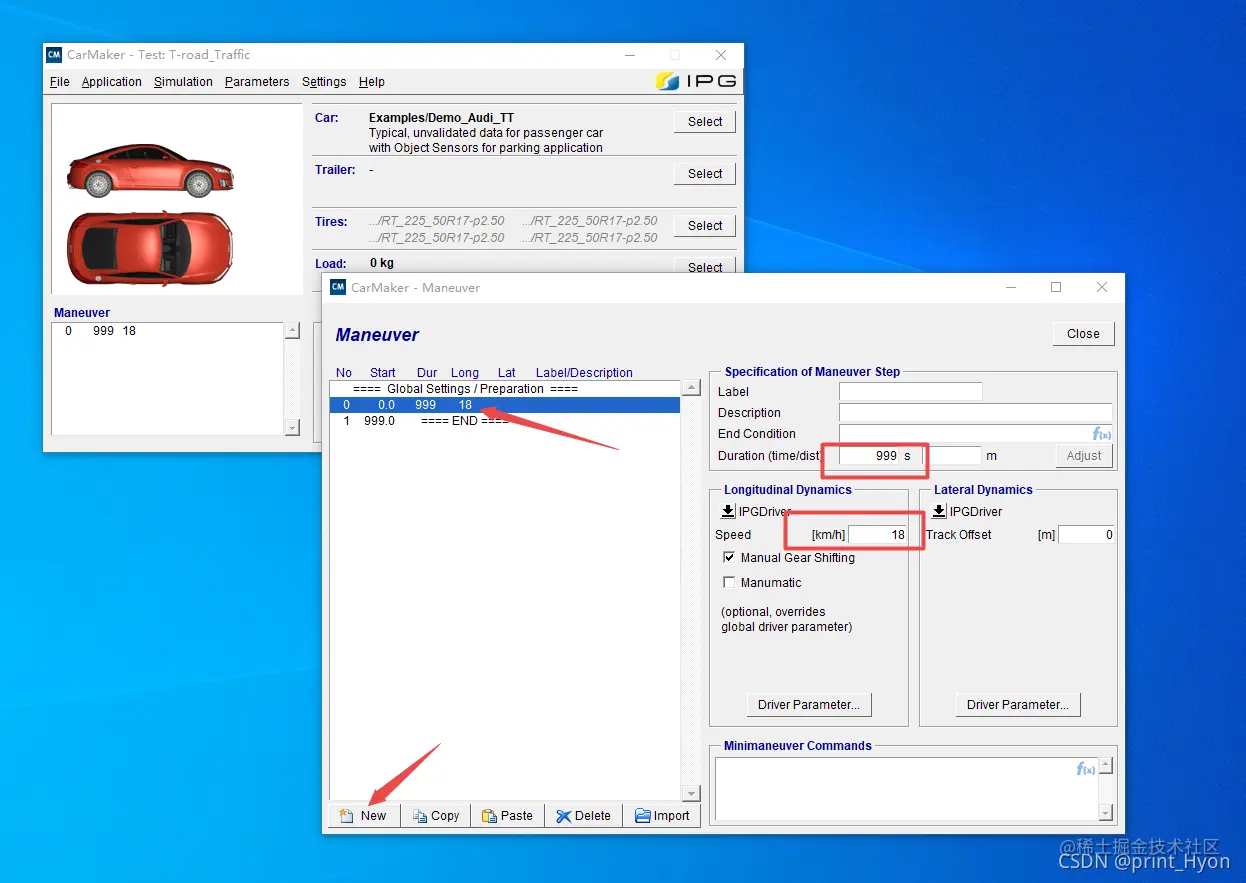The width and height of the screenshot is (1246, 883).
Task: Close the CarMaker main window
Action: tap(721, 55)
